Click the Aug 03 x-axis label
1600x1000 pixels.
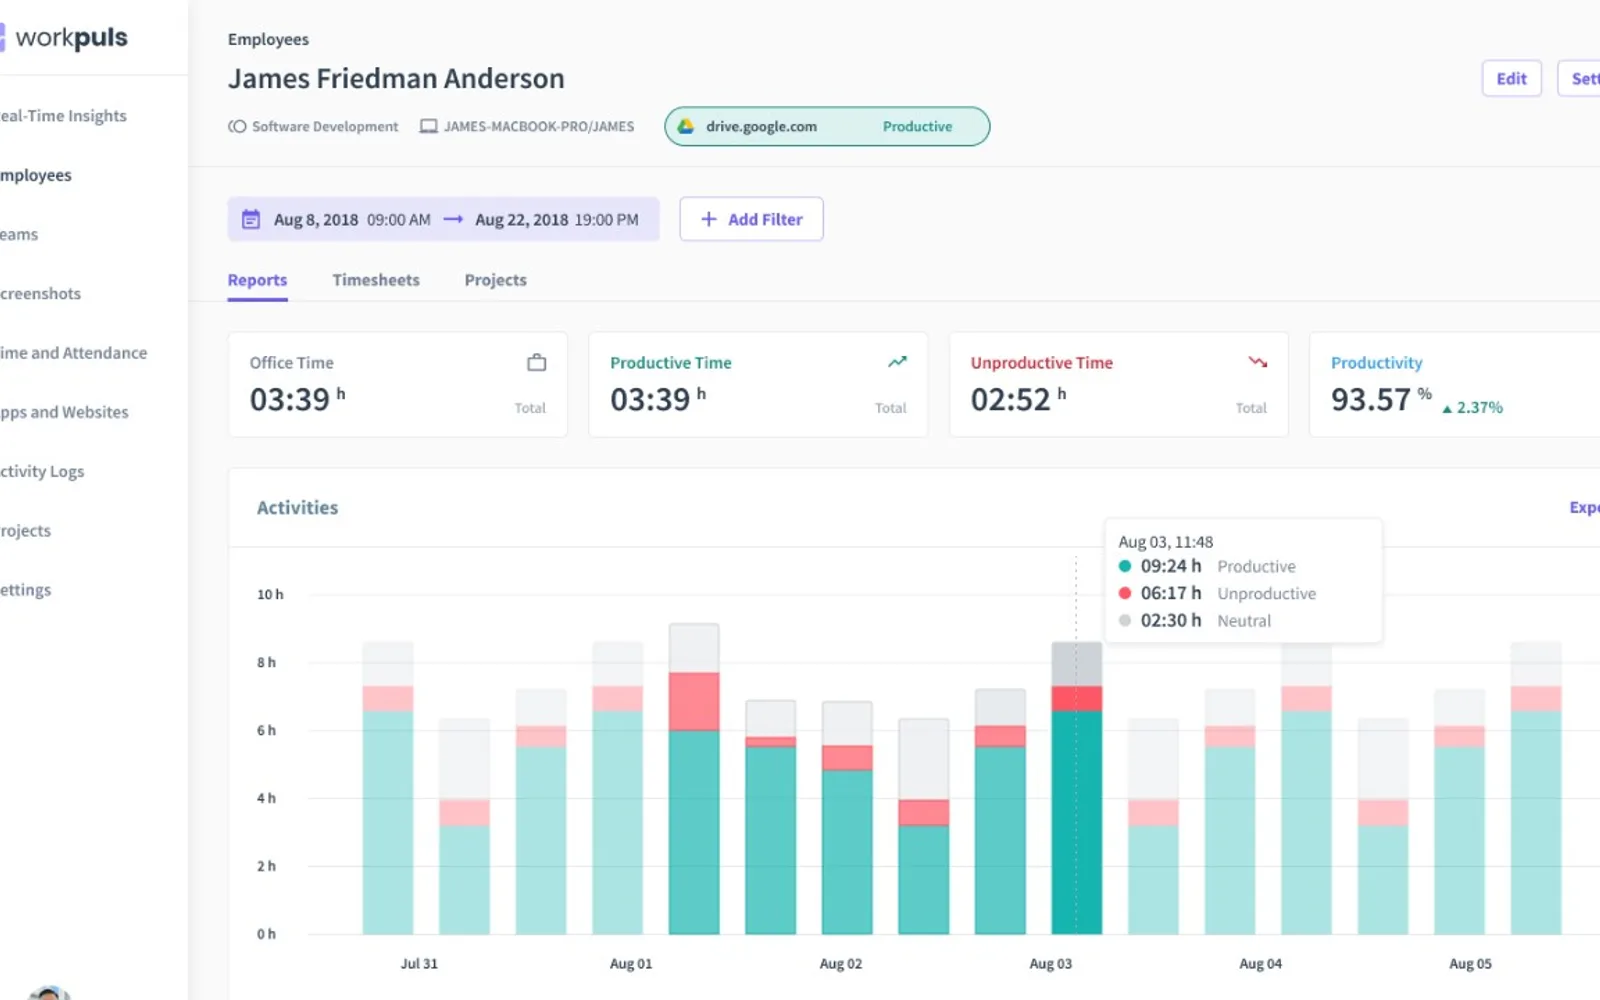coord(1050,964)
